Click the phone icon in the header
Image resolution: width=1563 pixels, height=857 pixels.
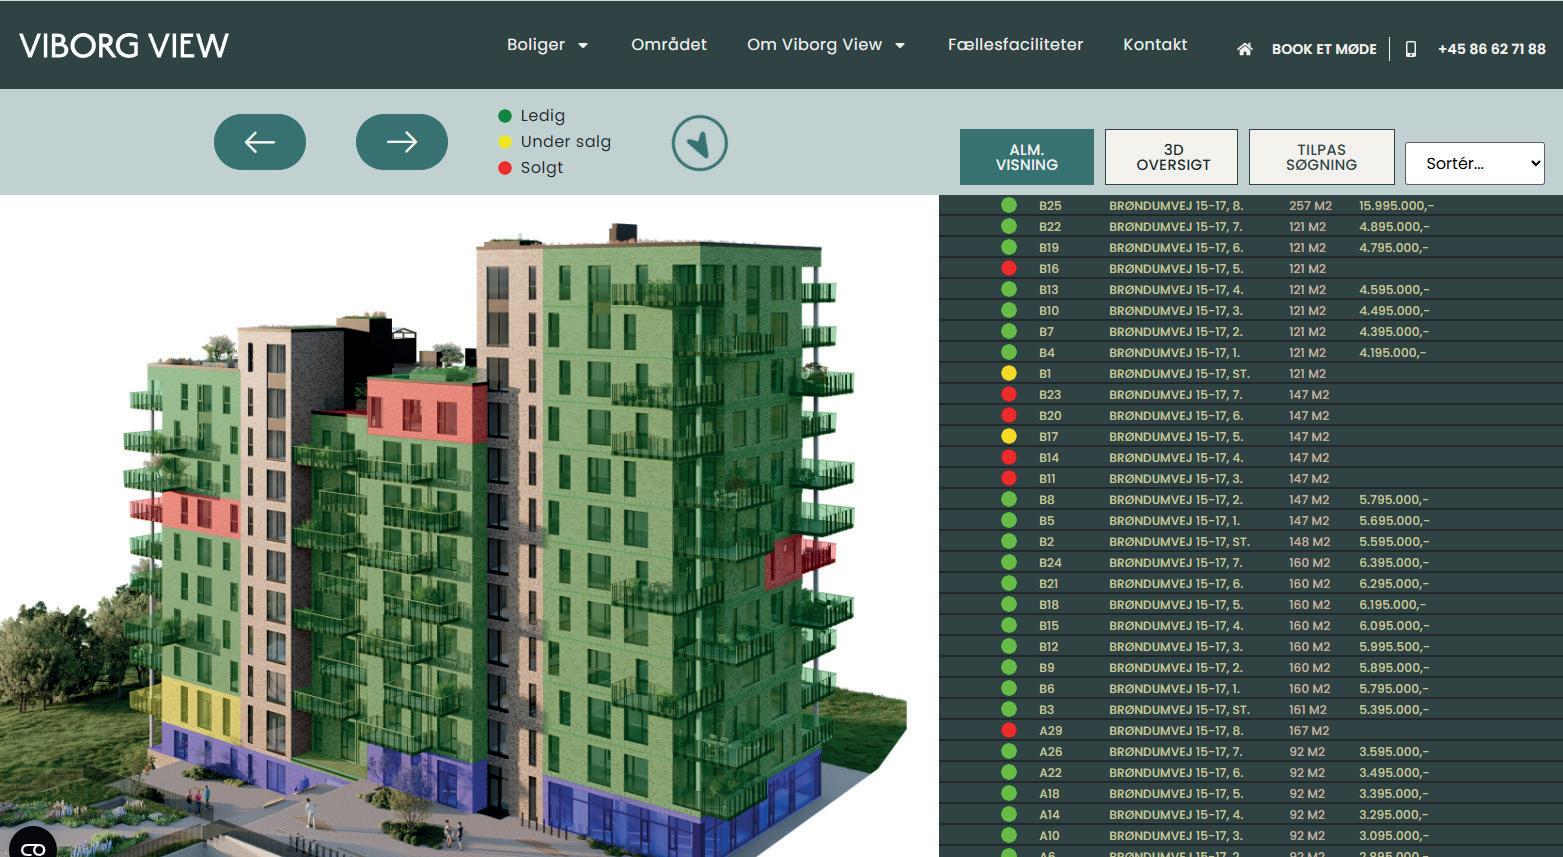(x=1411, y=49)
